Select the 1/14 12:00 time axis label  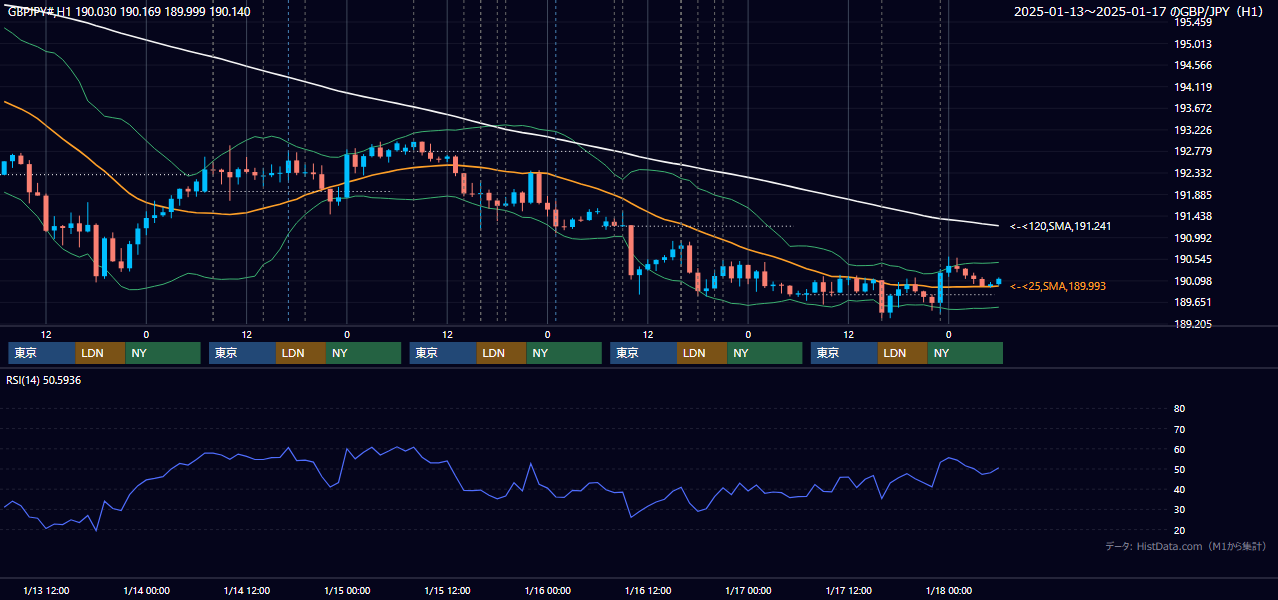click(x=246, y=590)
